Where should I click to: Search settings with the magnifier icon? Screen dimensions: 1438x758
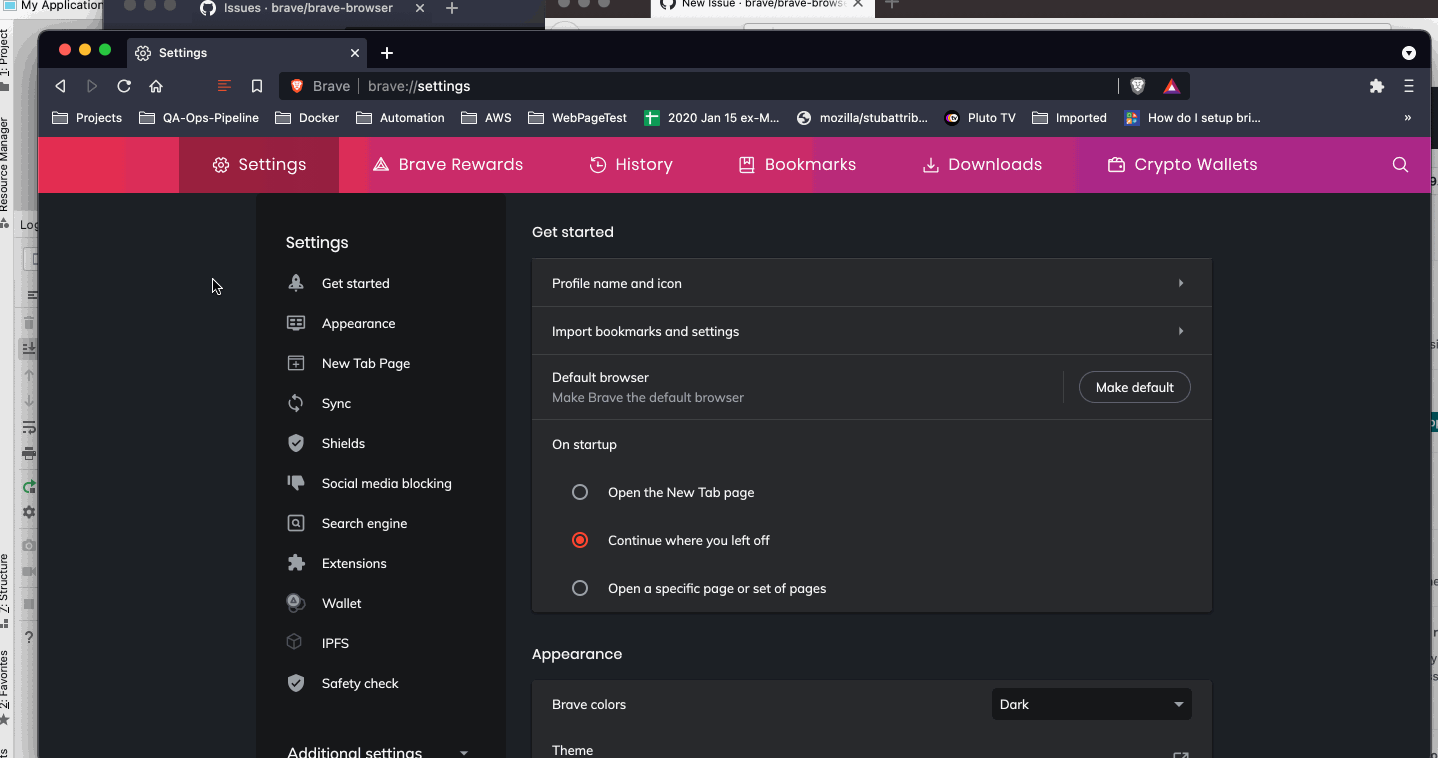(x=1400, y=165)
